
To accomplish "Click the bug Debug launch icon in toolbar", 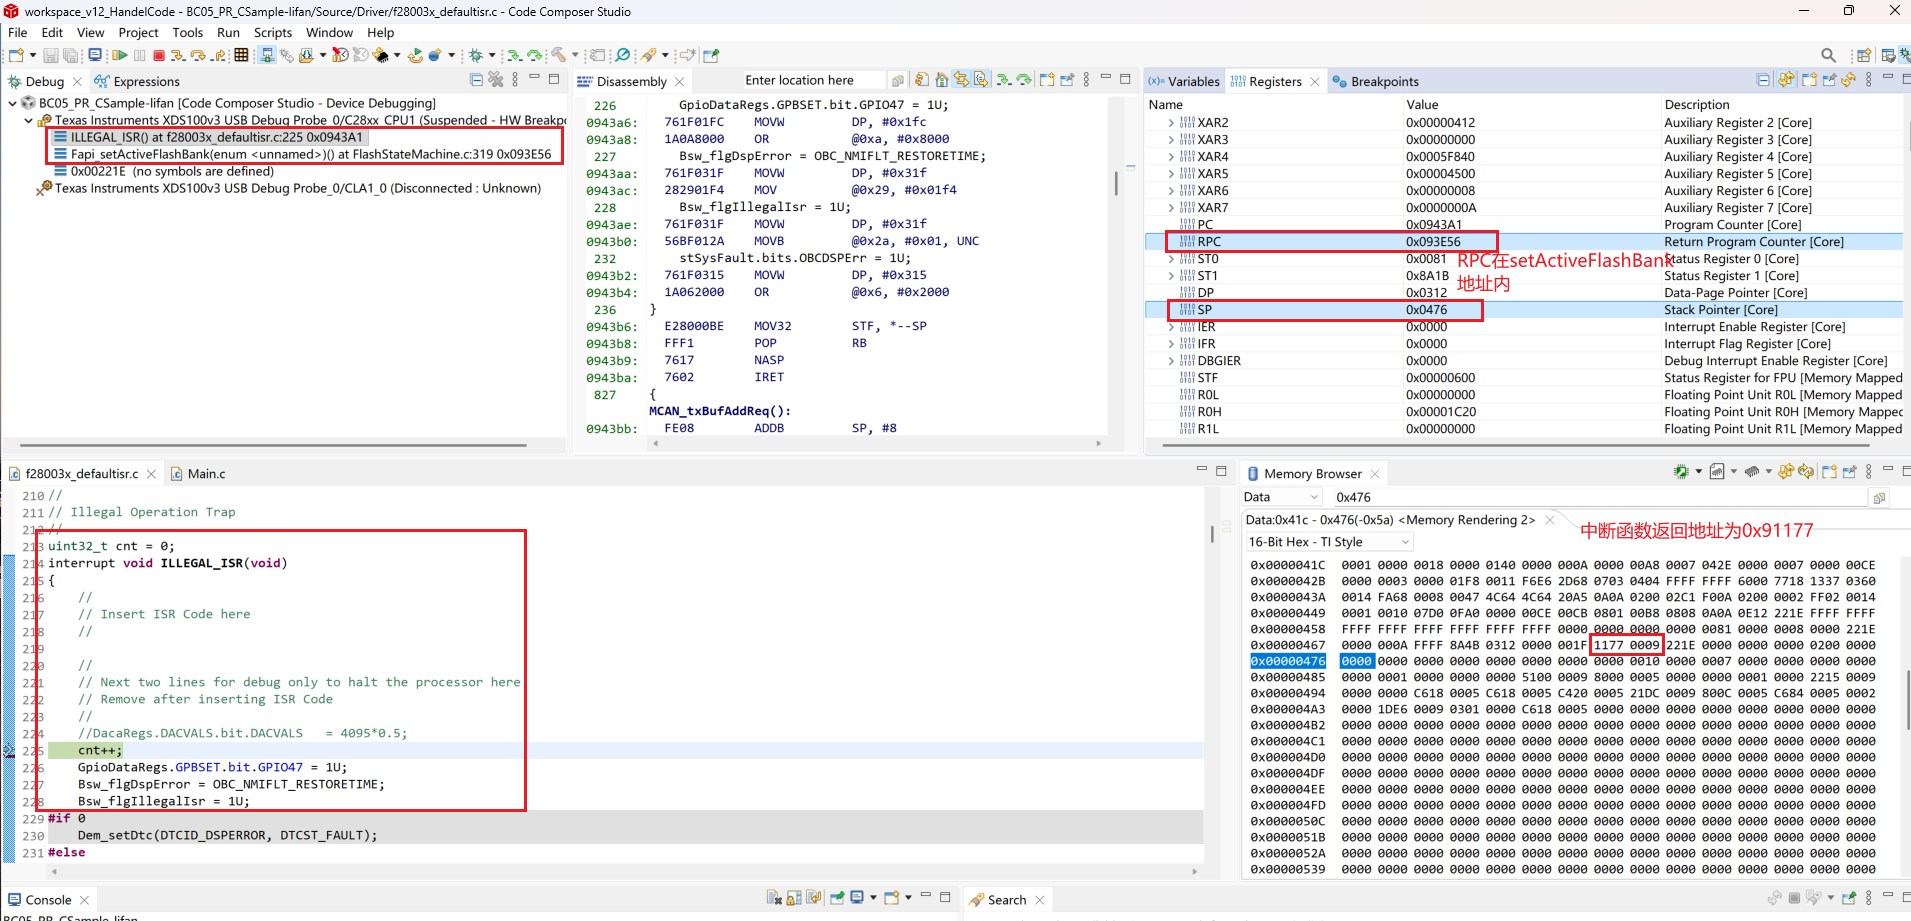I will point(476,55).
